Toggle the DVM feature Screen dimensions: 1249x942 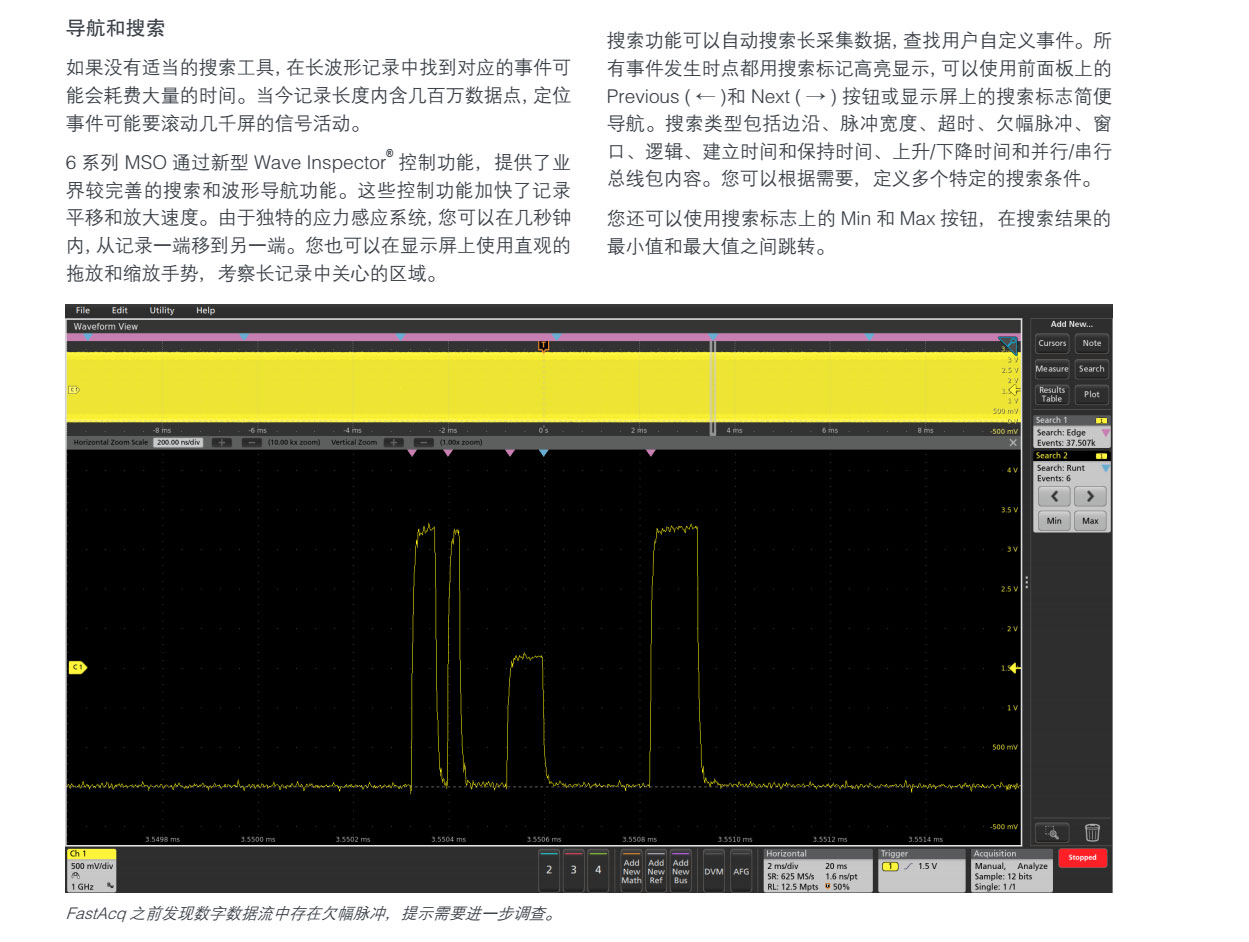point(713,871)
